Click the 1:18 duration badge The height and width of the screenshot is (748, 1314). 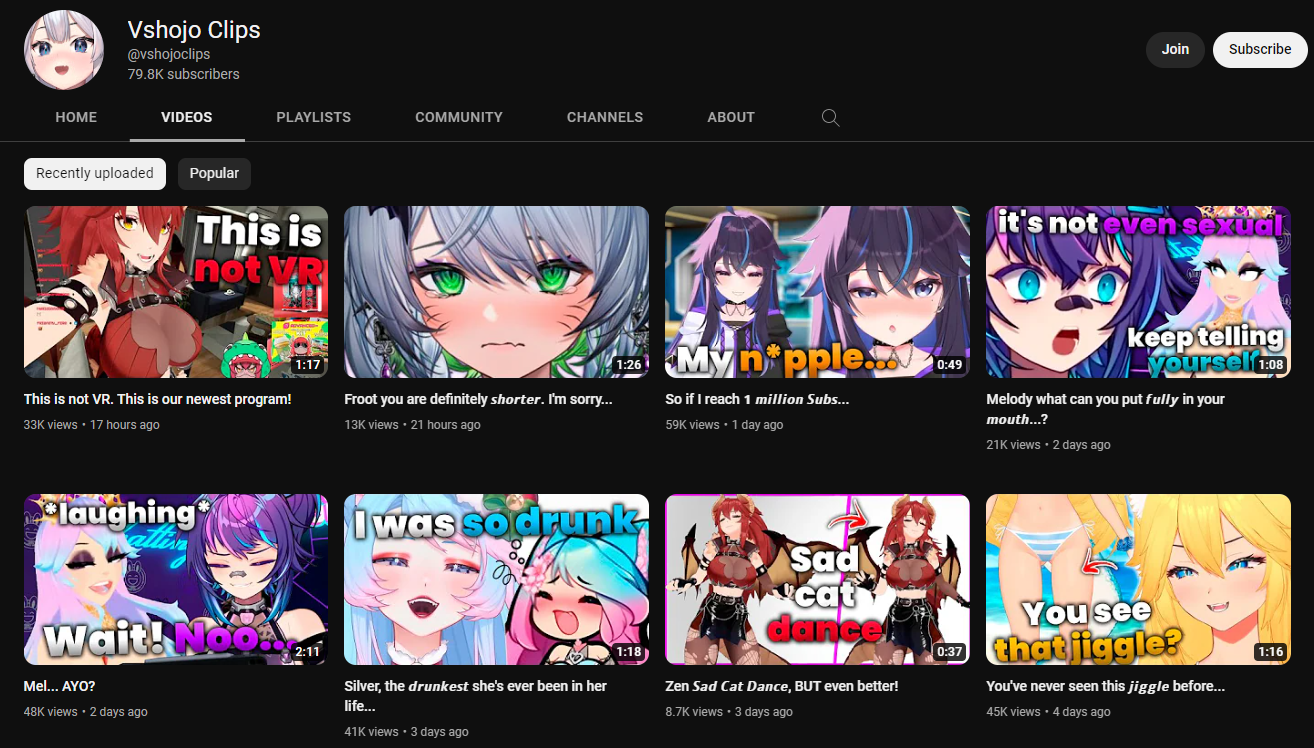click(628, 653)
